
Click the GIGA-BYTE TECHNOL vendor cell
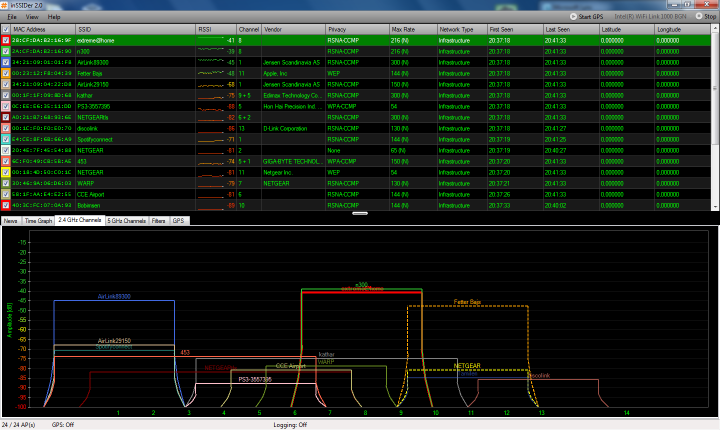tap(293, 161)
